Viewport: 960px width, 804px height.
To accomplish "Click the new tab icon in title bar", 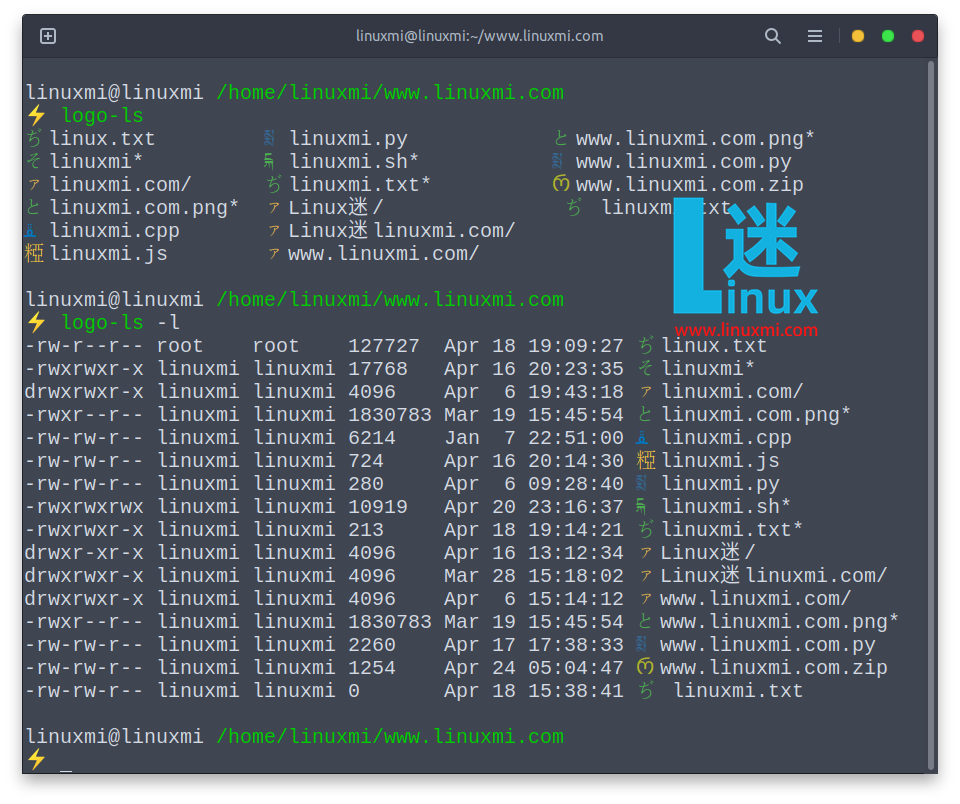I will click(48, 36).
